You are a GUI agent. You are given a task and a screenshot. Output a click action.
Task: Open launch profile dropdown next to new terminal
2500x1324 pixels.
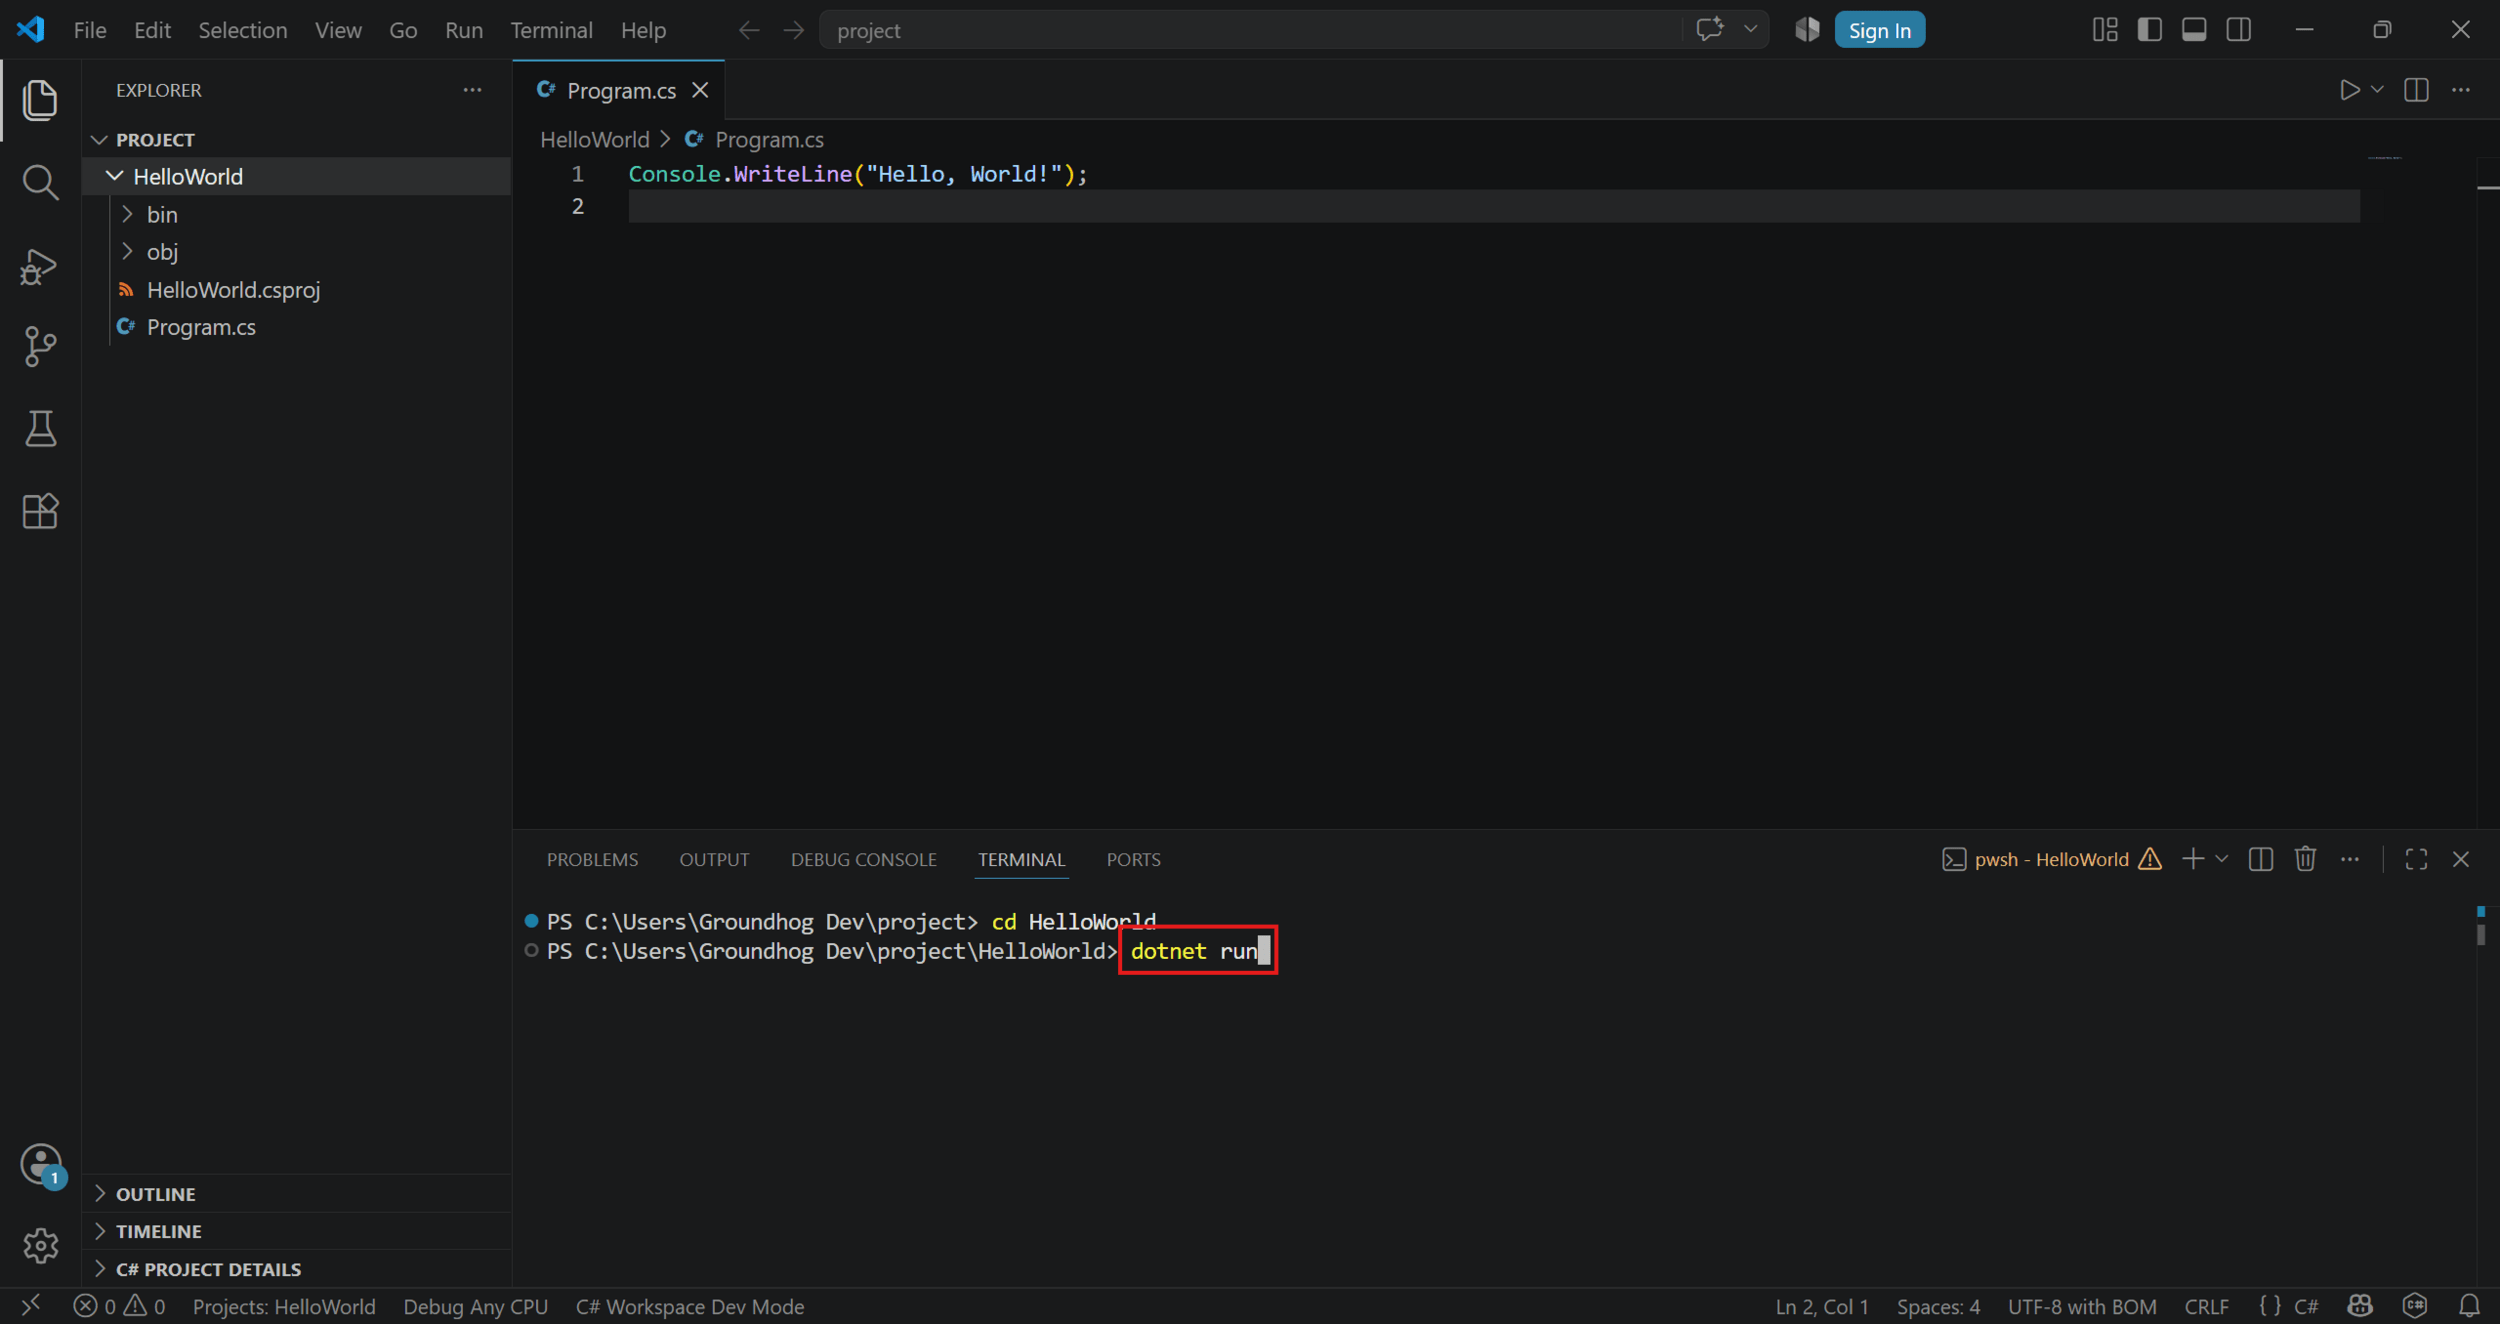pos(2221,859)
